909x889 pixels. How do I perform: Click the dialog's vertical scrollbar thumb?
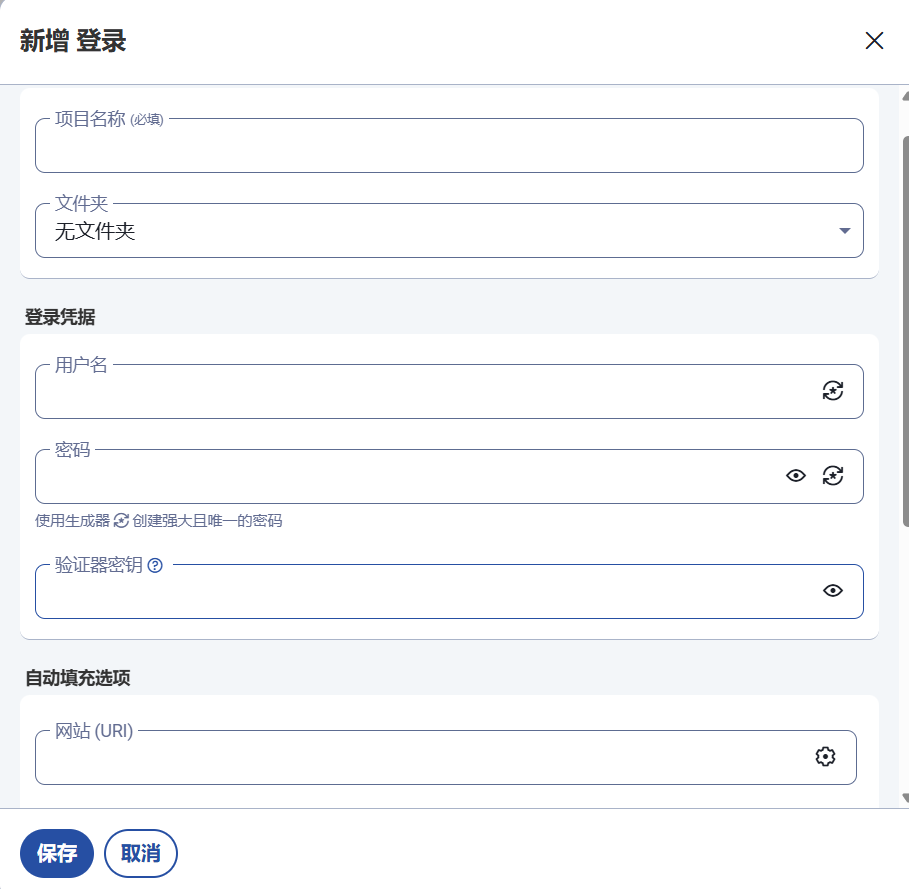(x=905, y=330)
